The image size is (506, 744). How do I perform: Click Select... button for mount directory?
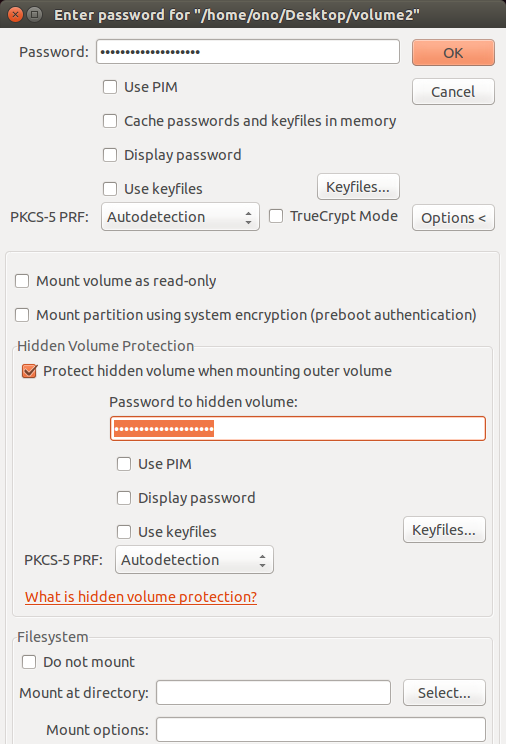[444, 693]
